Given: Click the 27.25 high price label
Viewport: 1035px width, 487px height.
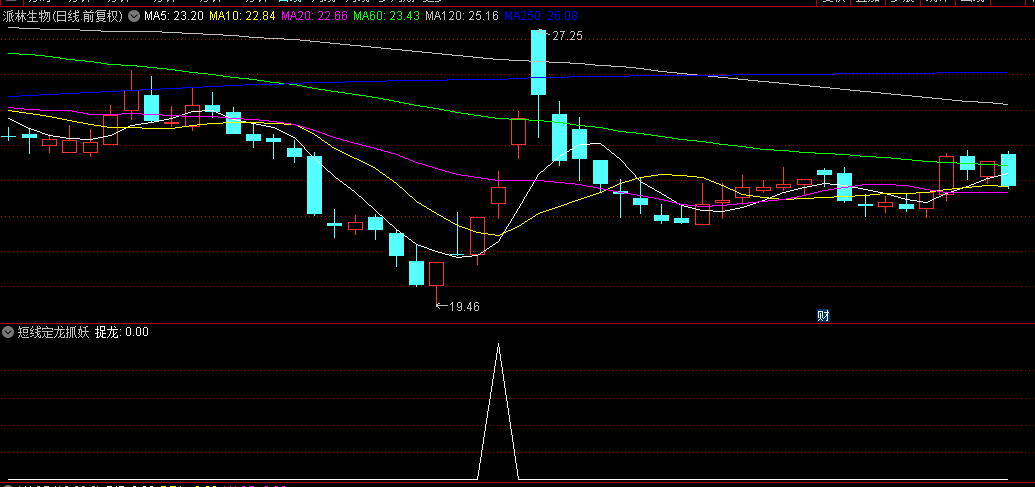Looking at the screenshot, I should tap(567, 36).
